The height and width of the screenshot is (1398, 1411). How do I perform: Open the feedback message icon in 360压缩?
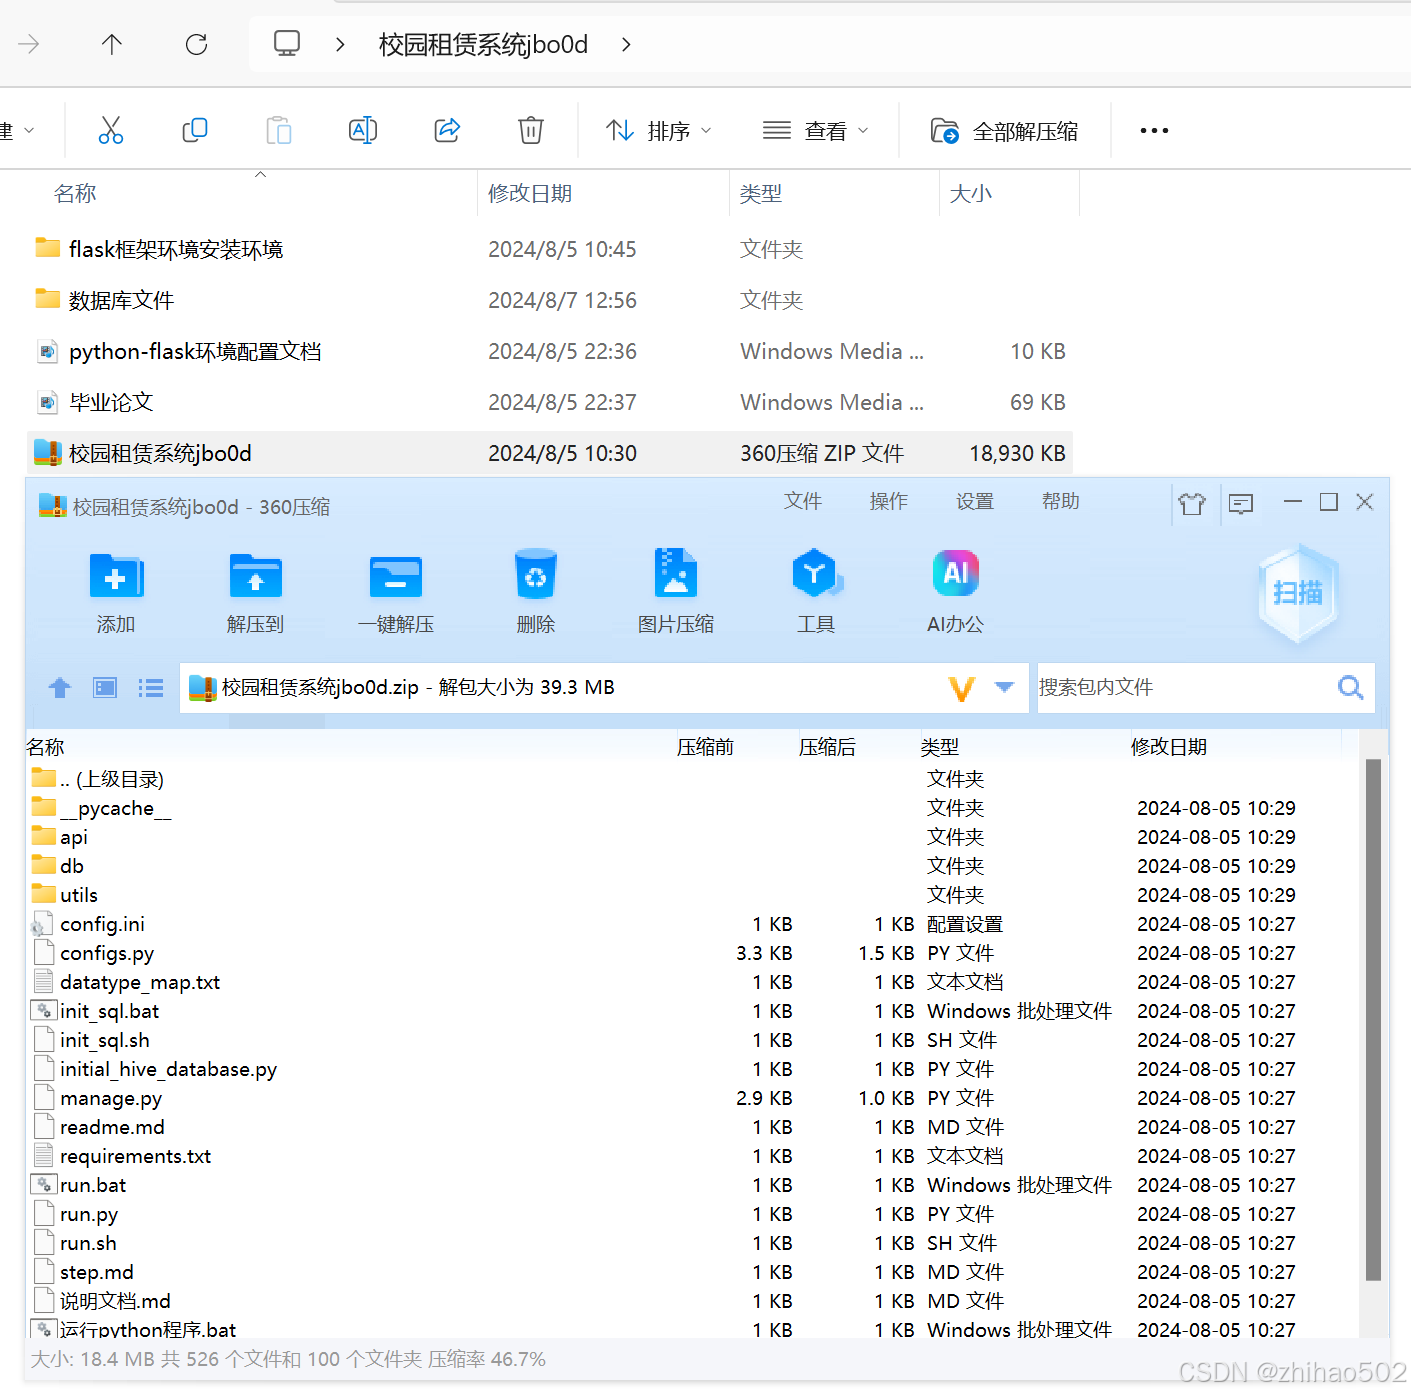click(x=1241, y=503)
